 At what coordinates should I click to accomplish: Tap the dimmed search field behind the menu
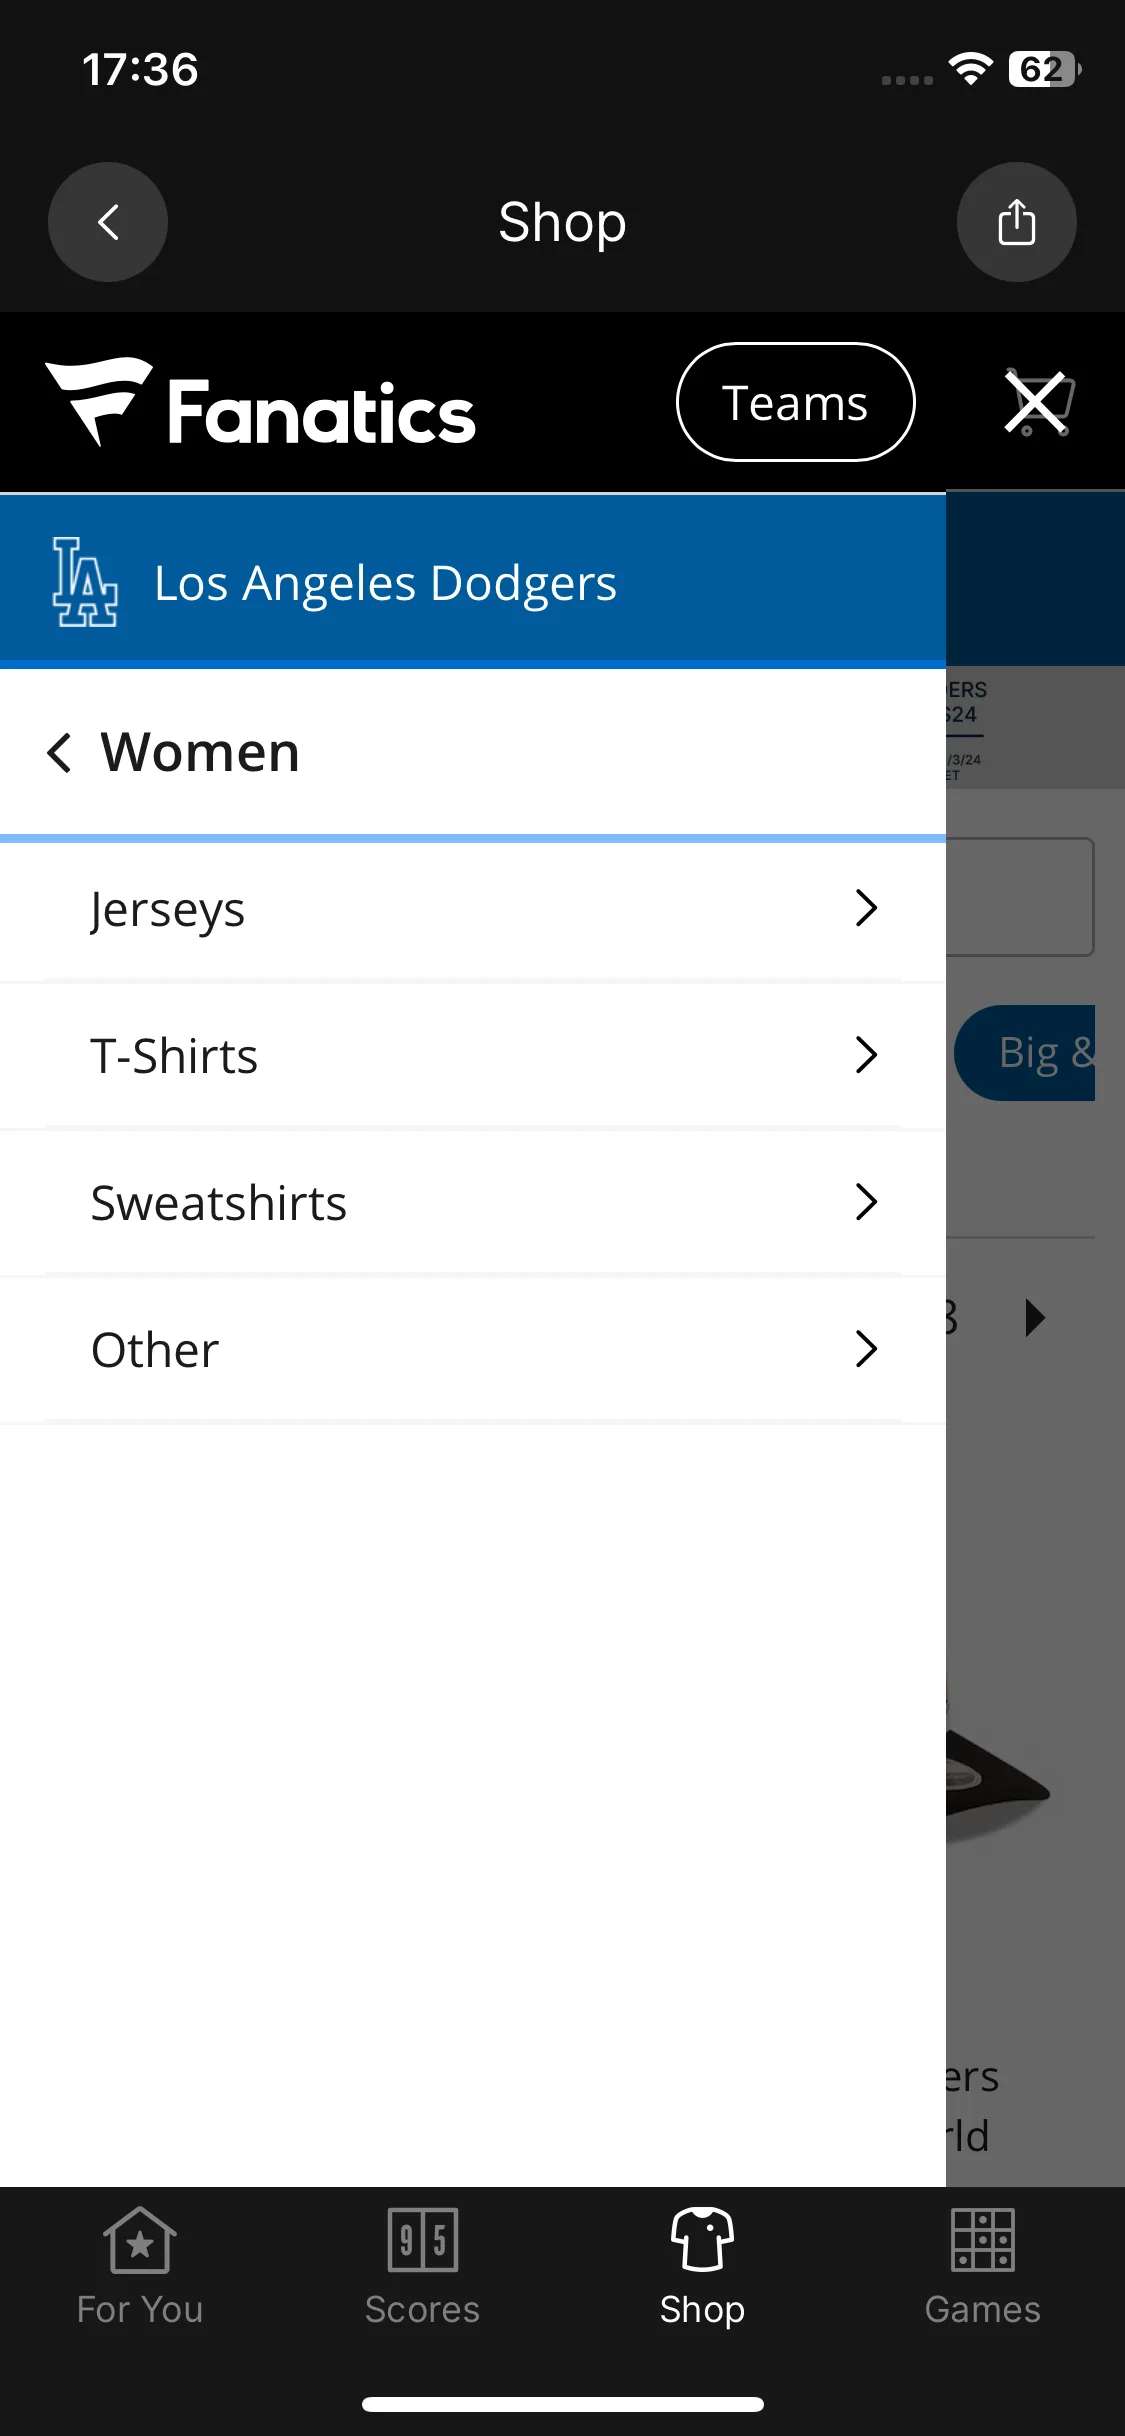[x=1019, y=897]
